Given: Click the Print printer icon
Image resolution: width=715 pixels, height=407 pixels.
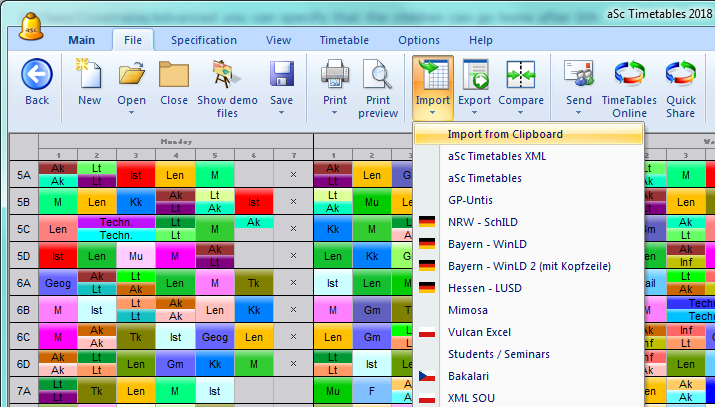Looking at the screenshot, I should pyautogui.click(x=335, y=74).
